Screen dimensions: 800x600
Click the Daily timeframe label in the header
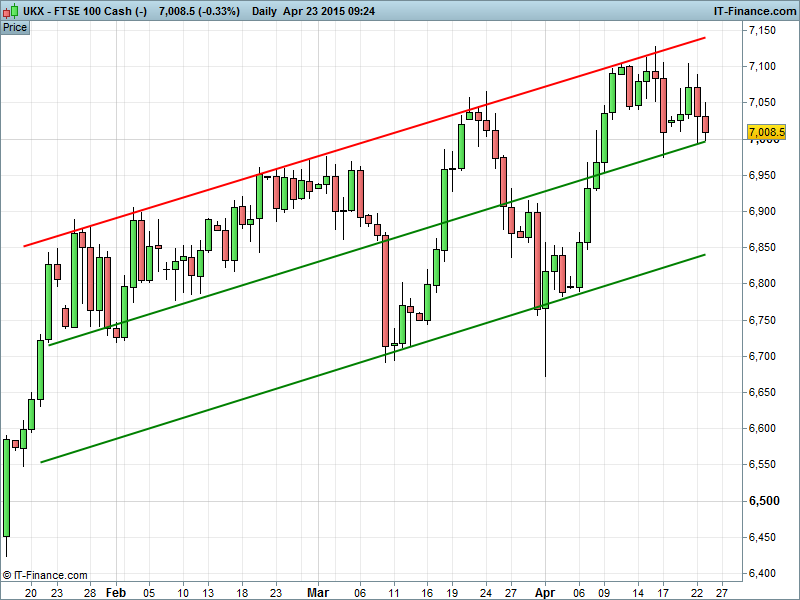click(265, 10)
